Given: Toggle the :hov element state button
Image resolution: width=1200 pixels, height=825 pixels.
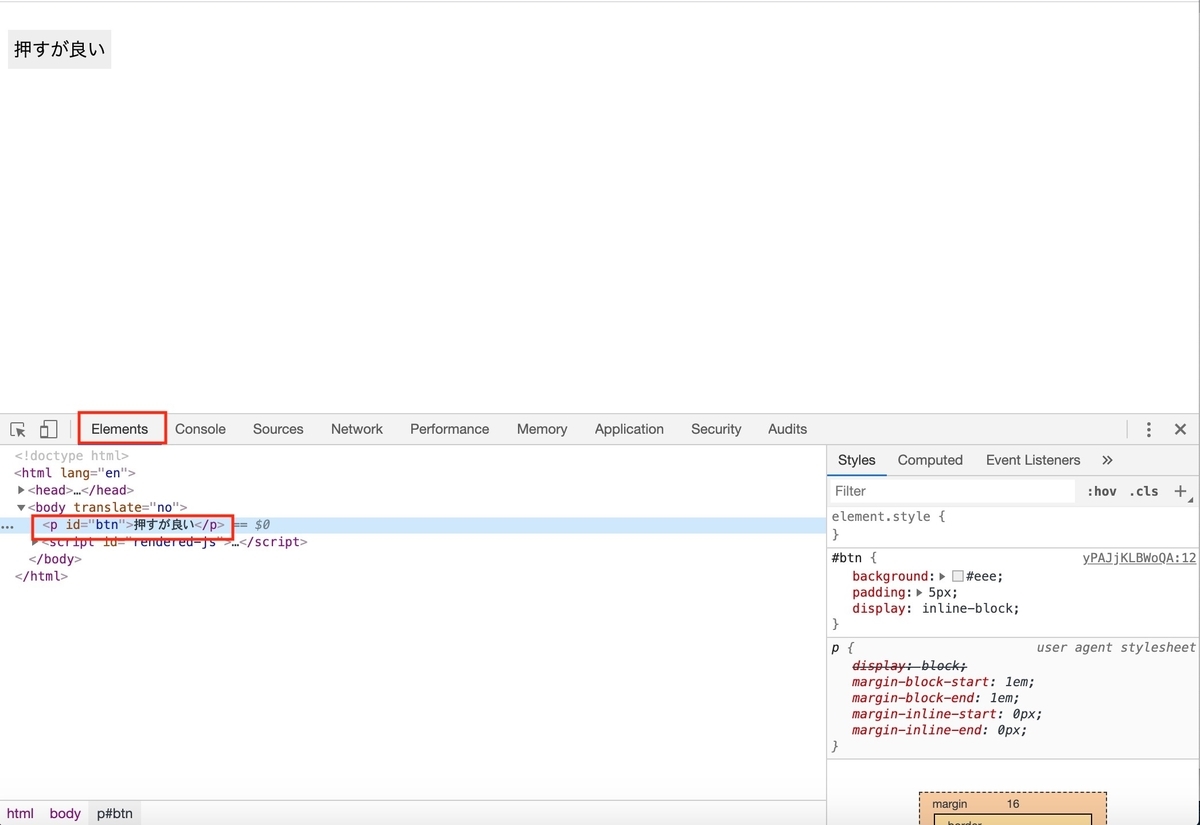Looking at the screenshot, I should (1102, 491).
